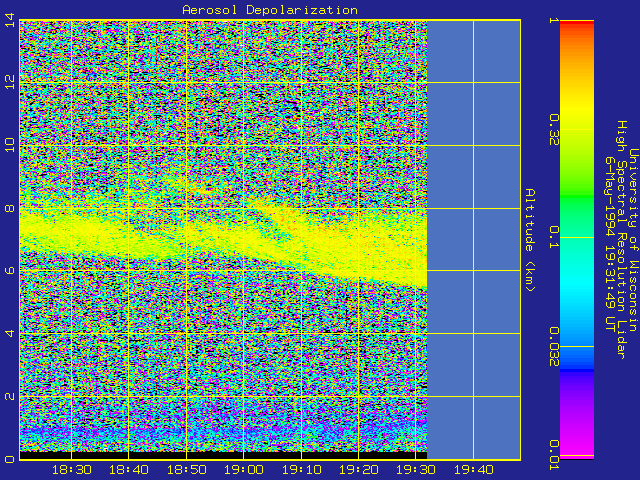Click the 18:30 time axis label
Viewport: 640px width, 480px height.
click(71, 470)
